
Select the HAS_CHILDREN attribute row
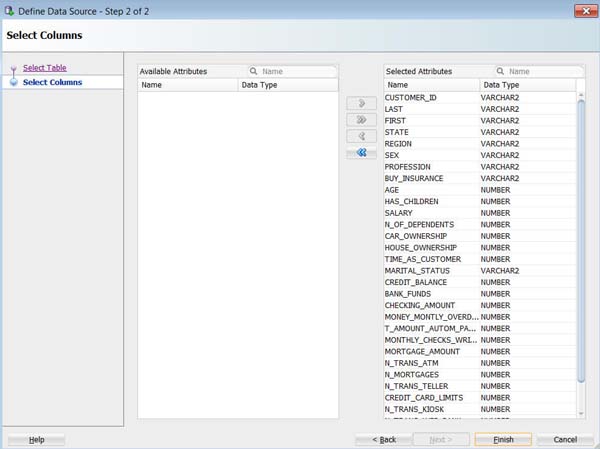480,201
